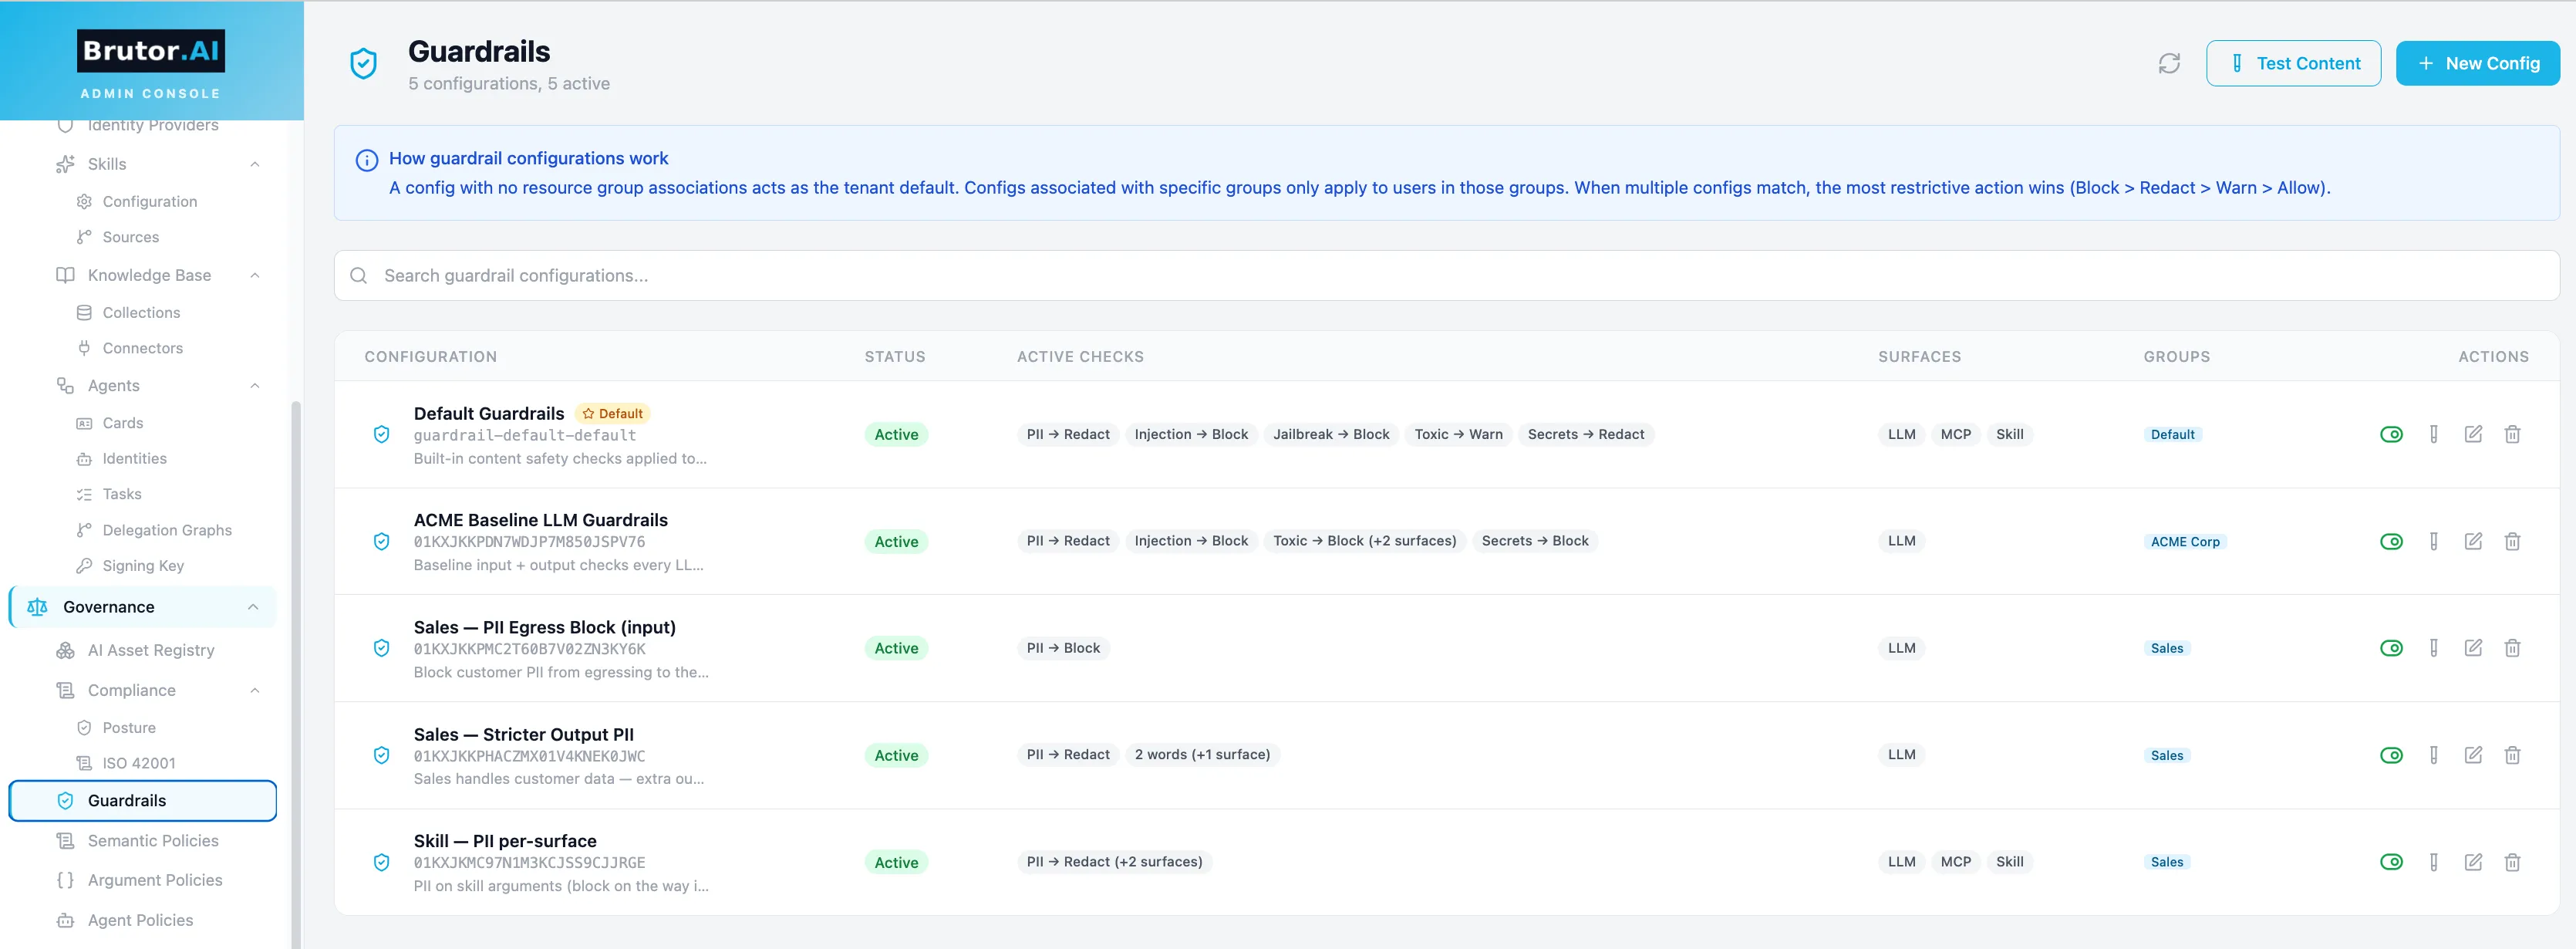Viewport: 2576px width, 949px height.
Task: Toggle Skill PII per-surface switch
Action: click(2391, 862)
